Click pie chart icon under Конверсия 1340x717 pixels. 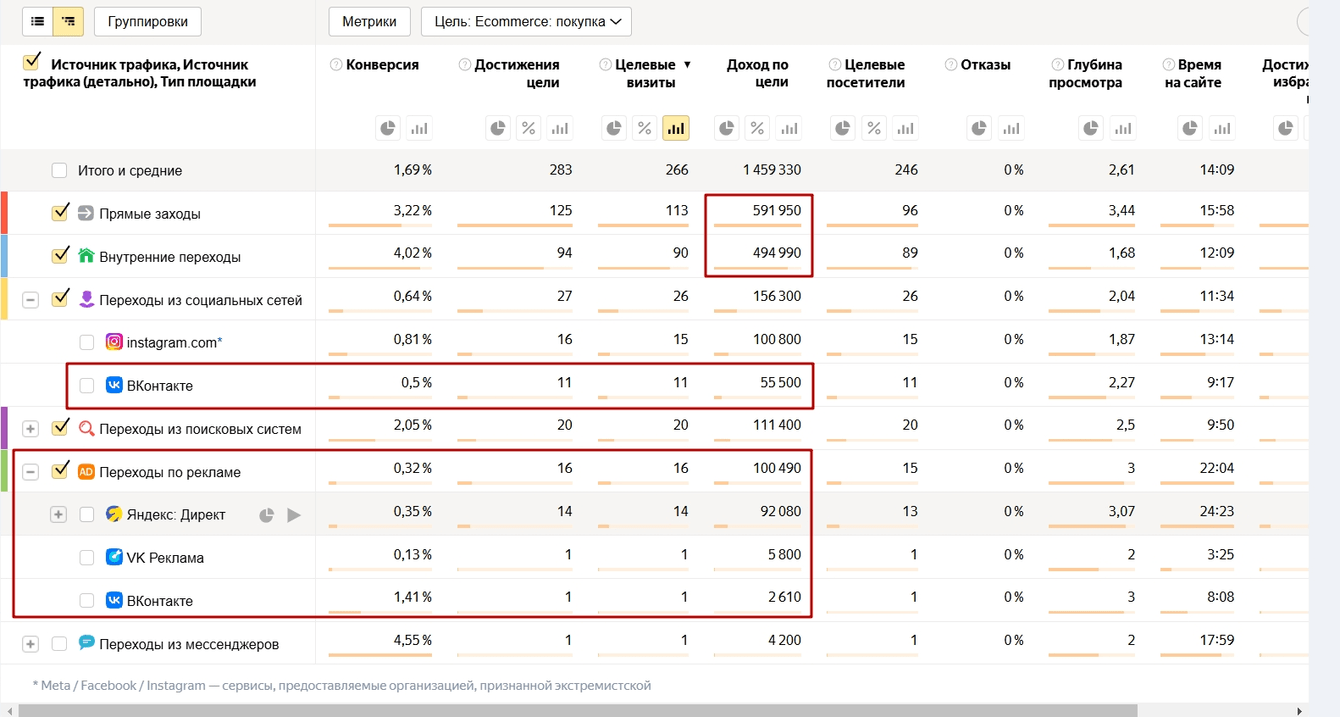click(387, 128)
